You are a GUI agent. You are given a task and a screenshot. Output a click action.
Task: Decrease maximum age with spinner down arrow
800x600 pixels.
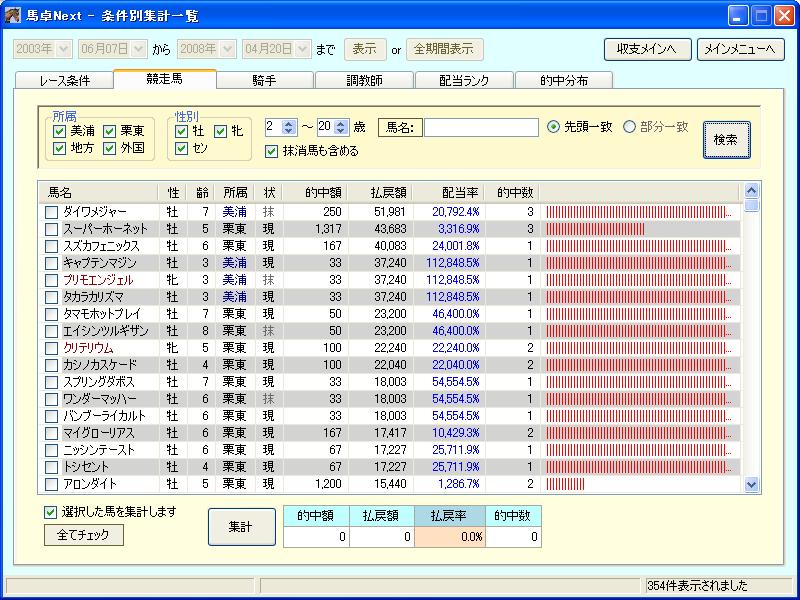342,131
